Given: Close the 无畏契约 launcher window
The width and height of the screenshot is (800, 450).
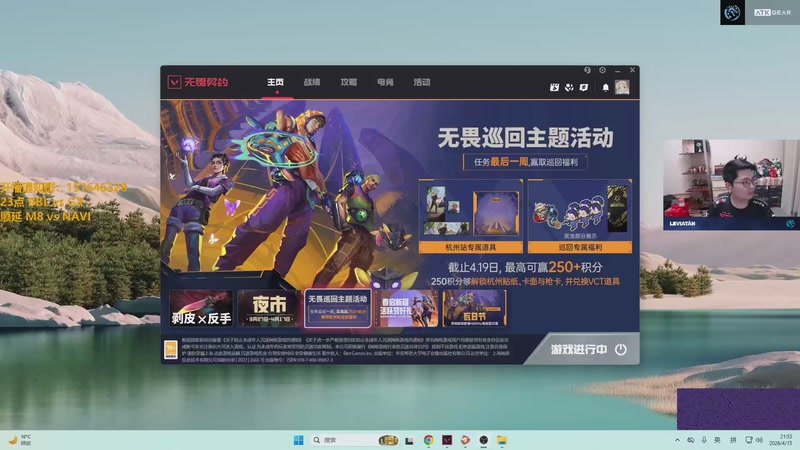Looking at the screenshot, I should [632, 70].
